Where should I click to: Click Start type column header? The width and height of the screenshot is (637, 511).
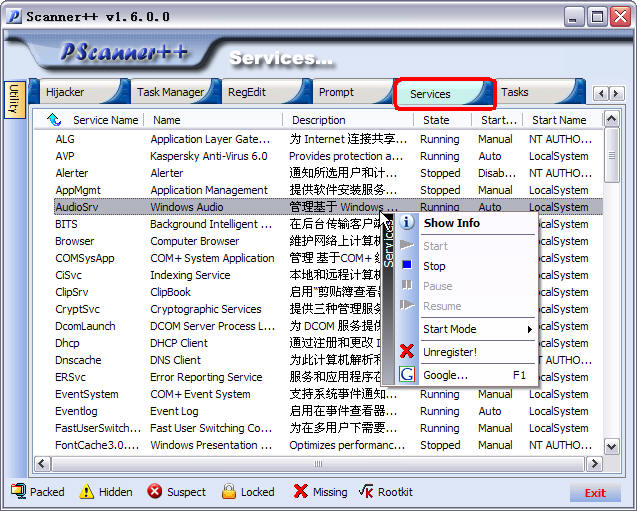[497, 120]
